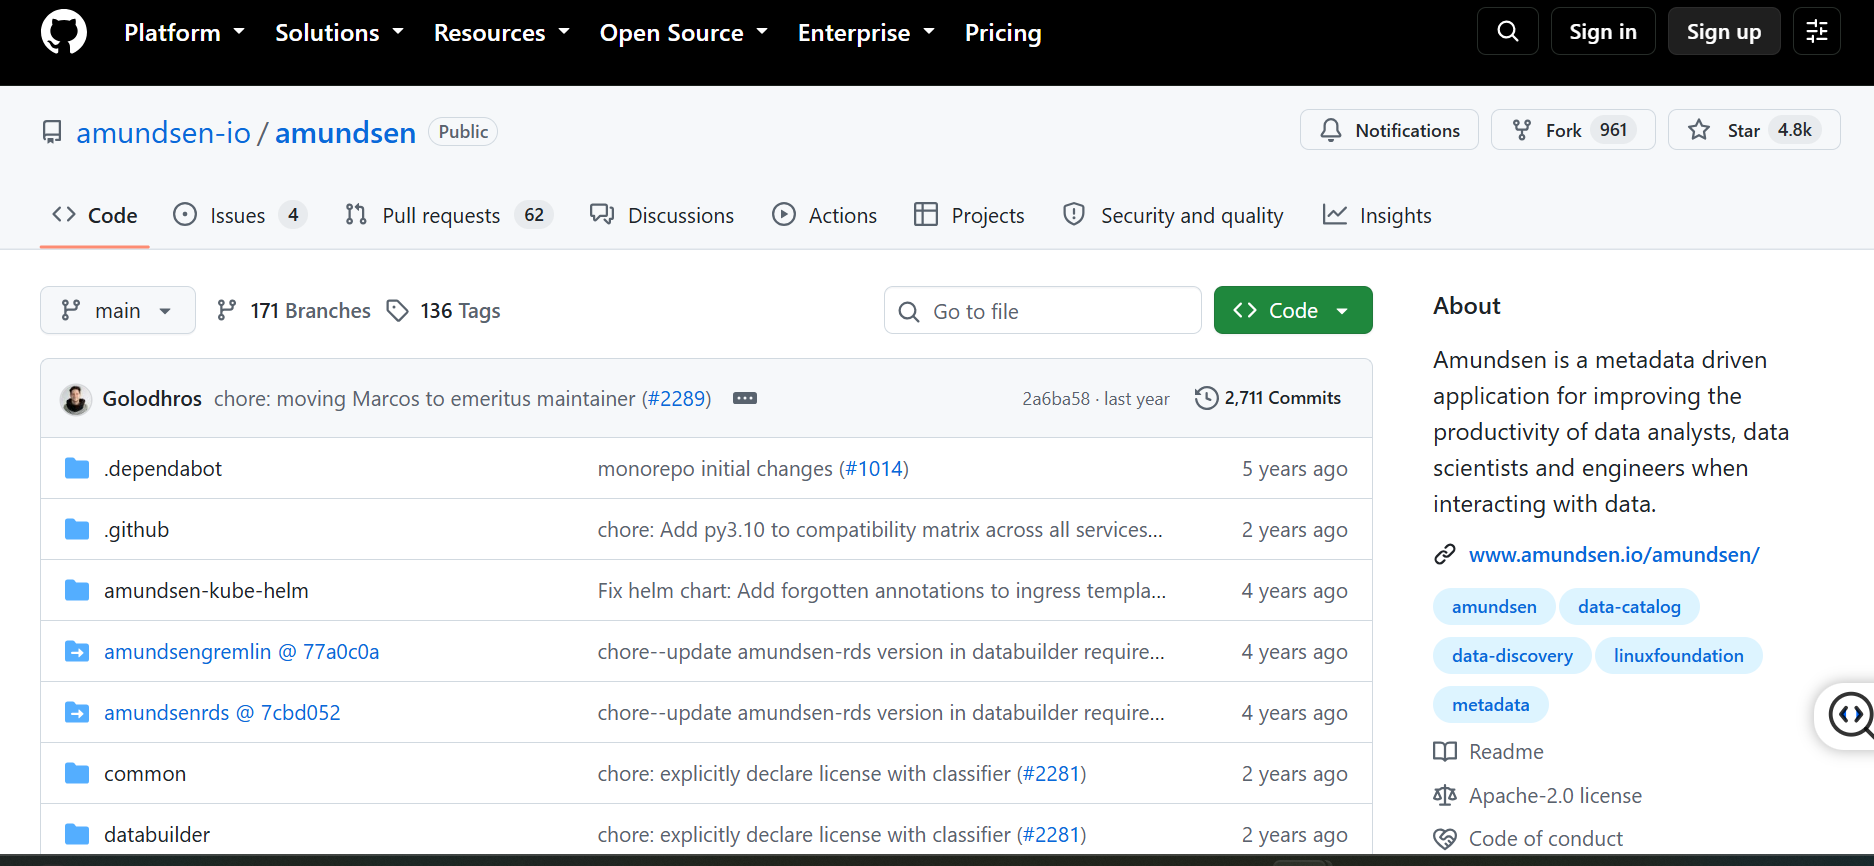
Task: Switch to the Issues tab
Action: pyautogui.click(x=240, y=215)
